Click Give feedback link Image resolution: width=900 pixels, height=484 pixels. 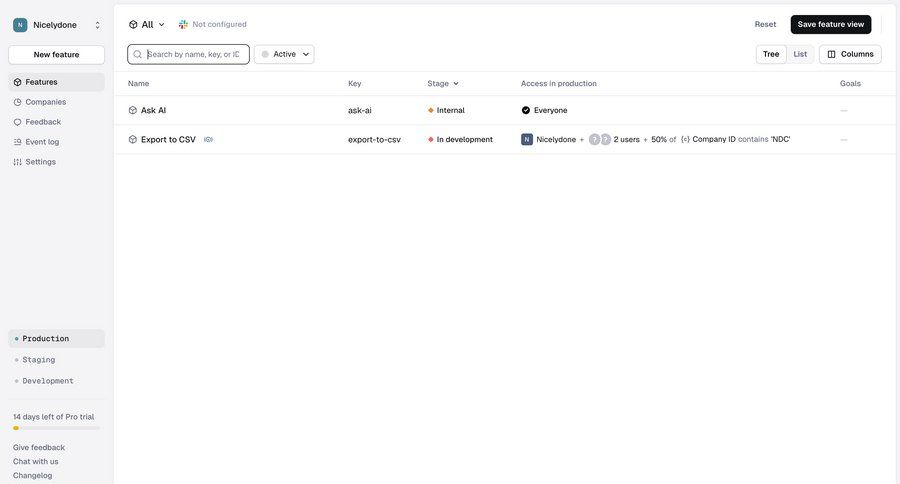tap(38, 448)
